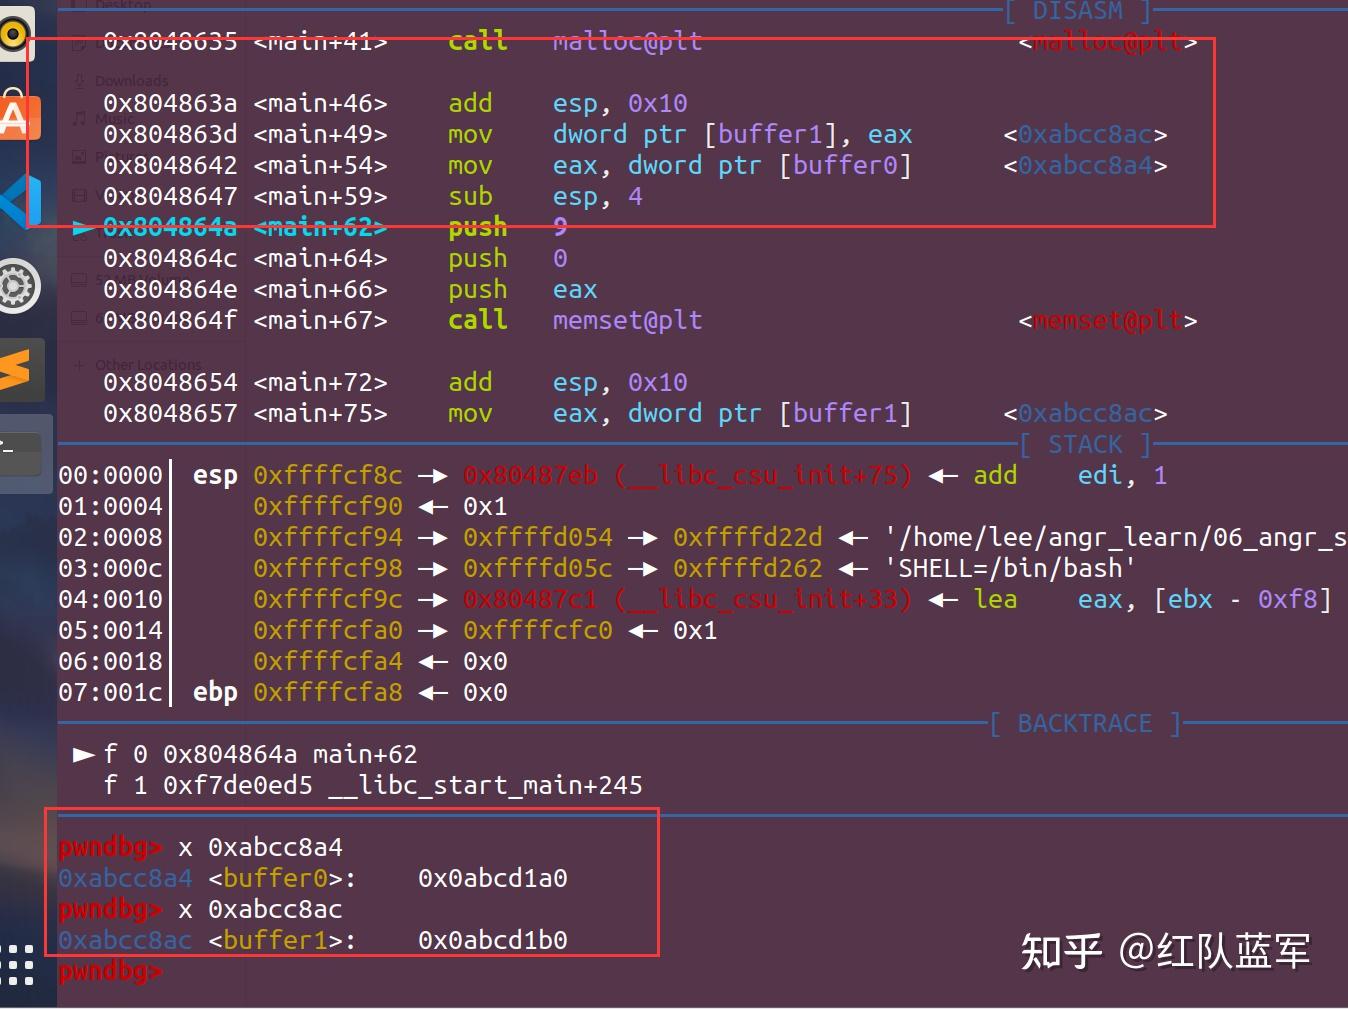Select stack address 0xffffcf8c
The height and width of the screenshot is (1009, 1348).
click(328, 475)
